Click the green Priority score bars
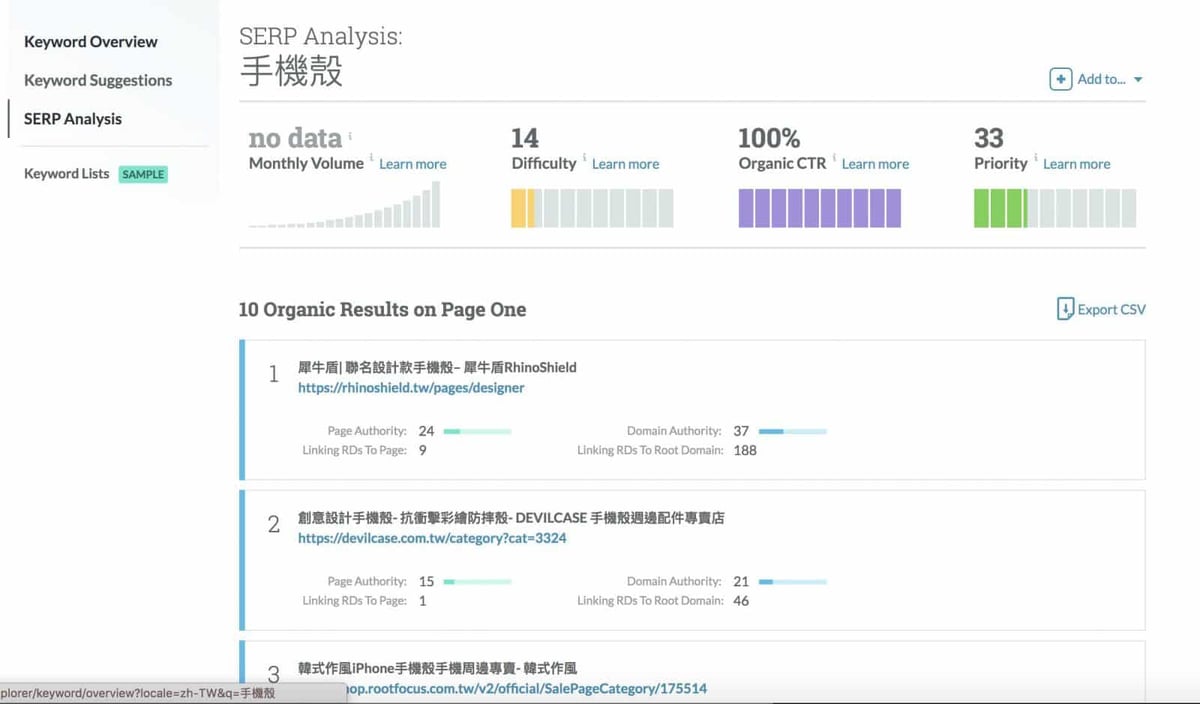 [x=1000, y=207]
